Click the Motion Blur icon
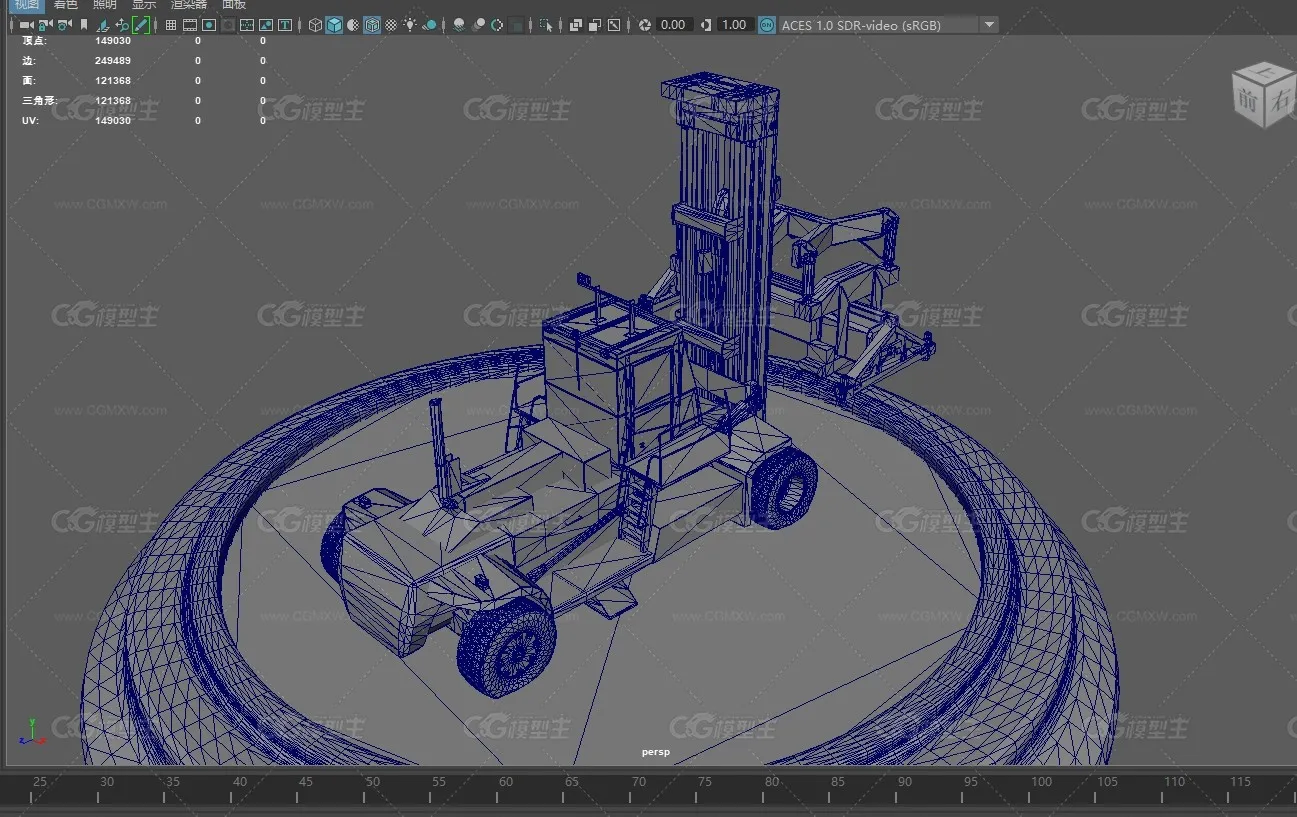Viewport: 1297px width, 817px height. click(x=478, y=25)
